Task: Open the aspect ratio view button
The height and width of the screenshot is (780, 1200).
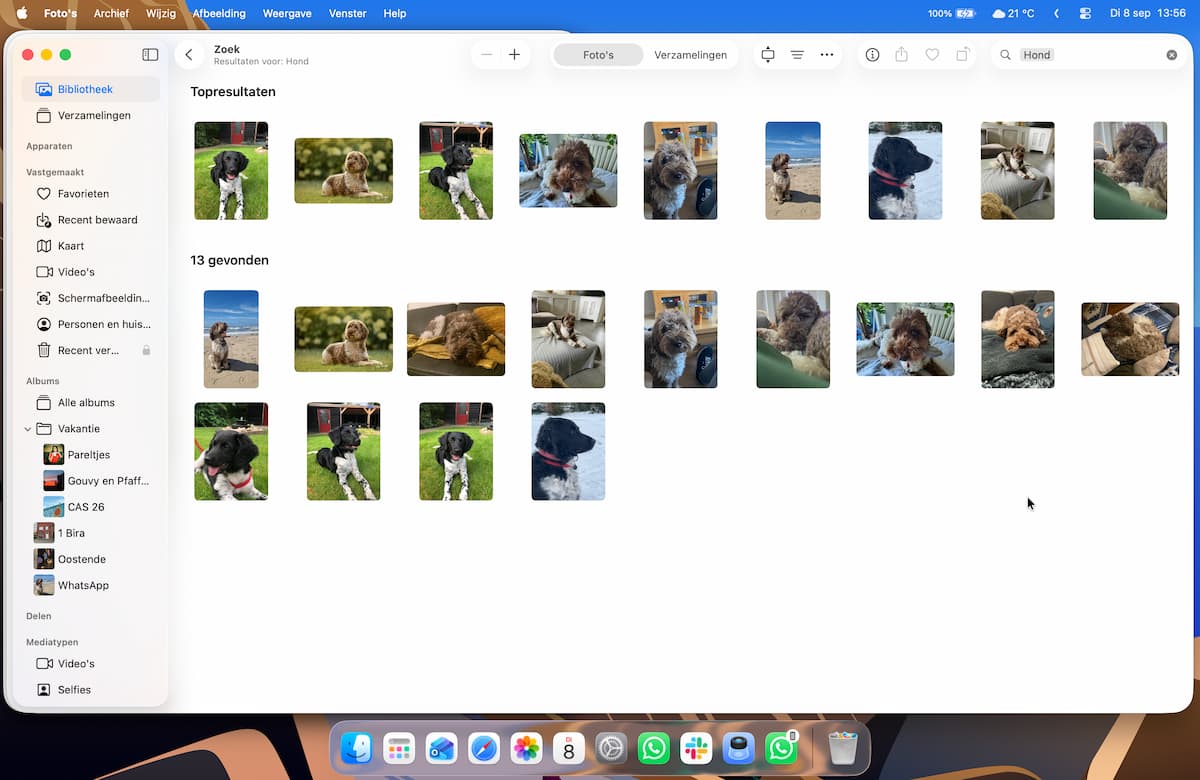Action: (x=768, y=55)
